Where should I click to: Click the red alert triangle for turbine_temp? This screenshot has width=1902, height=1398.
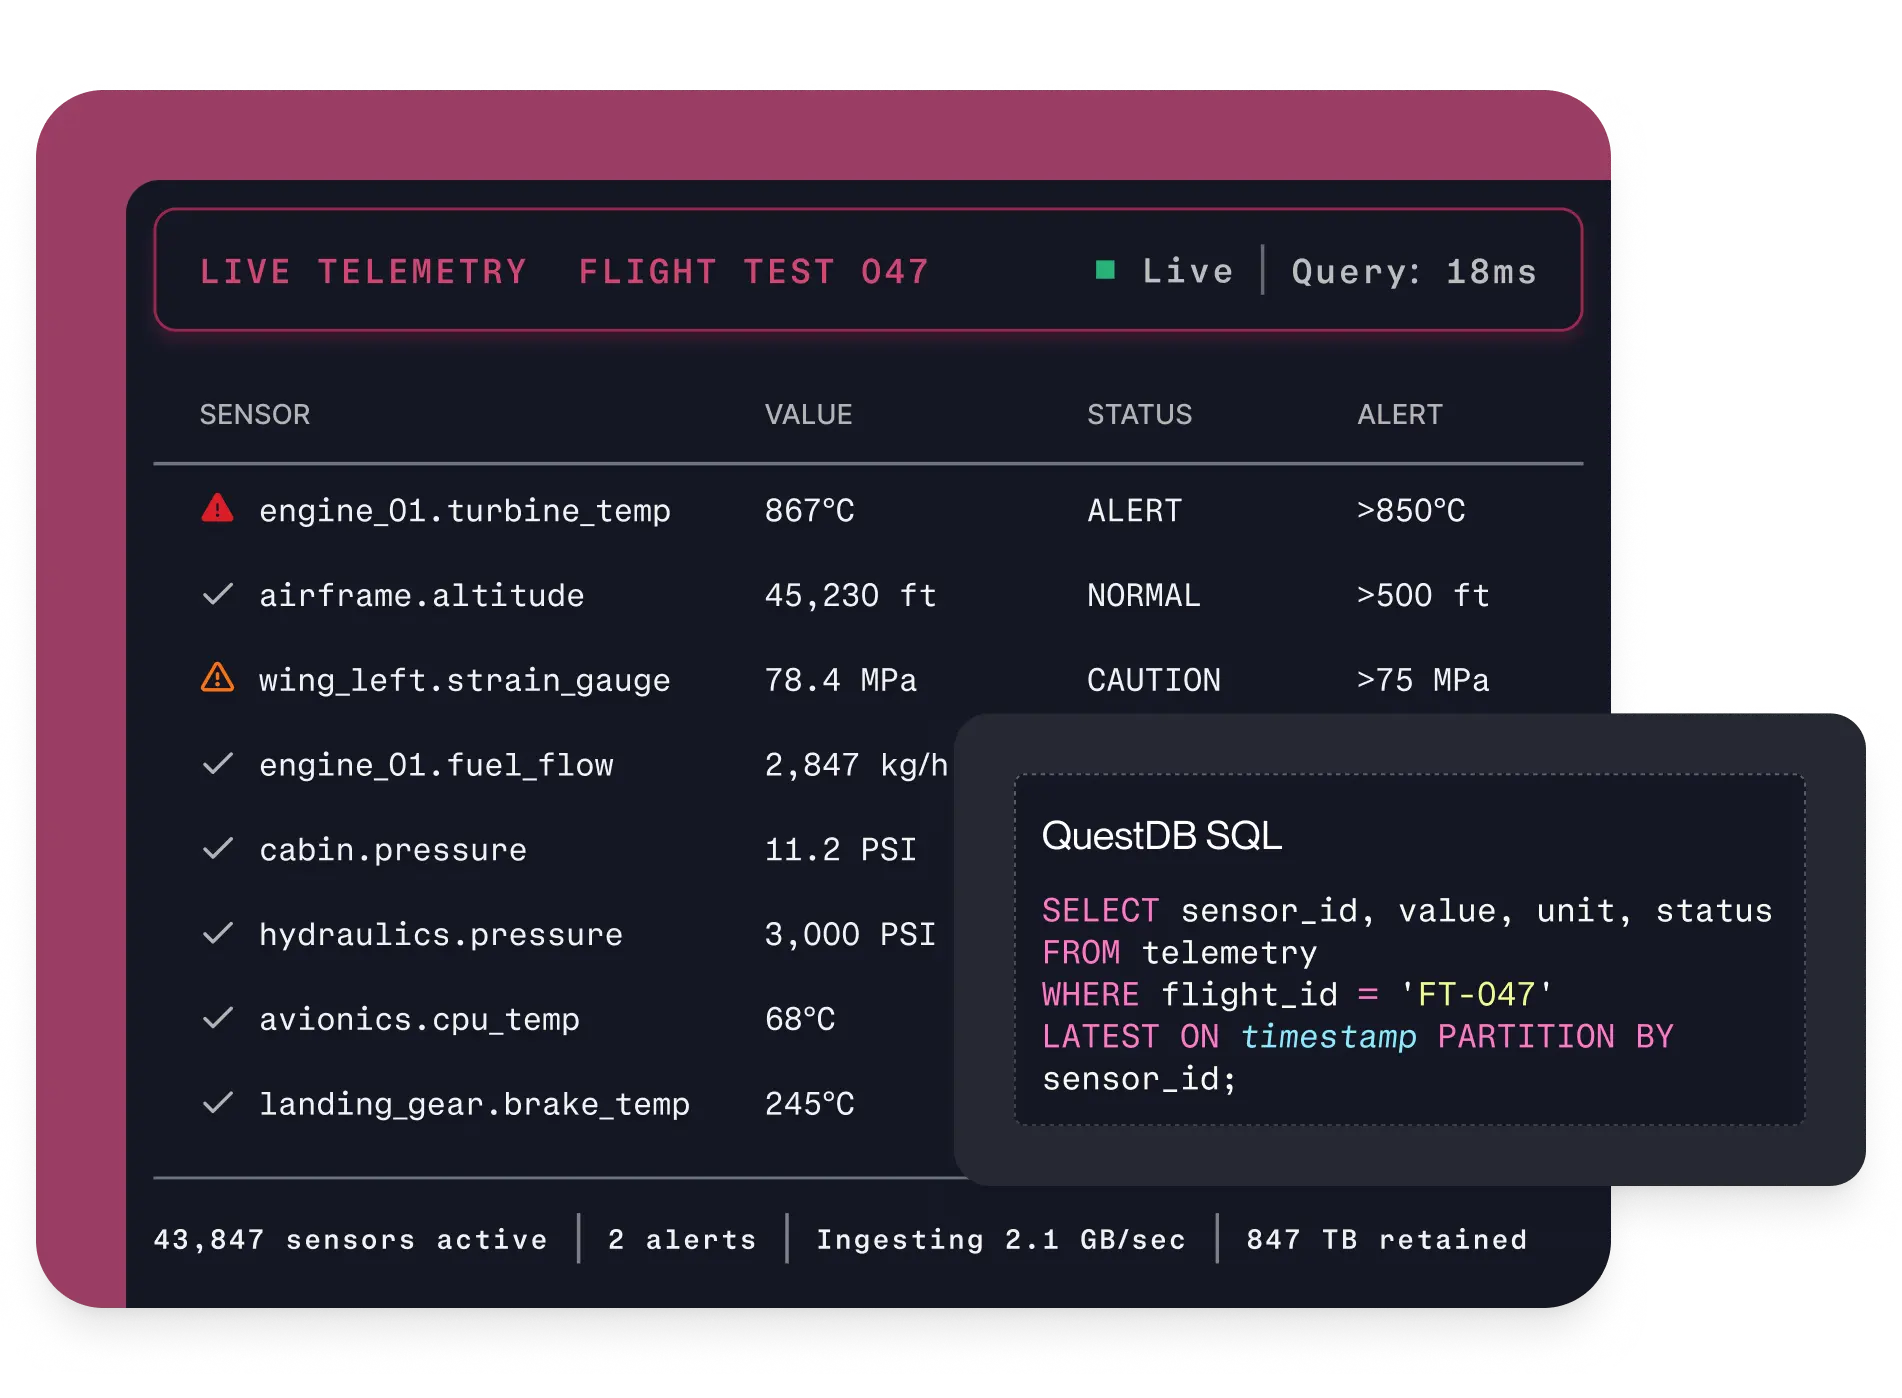click(x=217, y=509)
